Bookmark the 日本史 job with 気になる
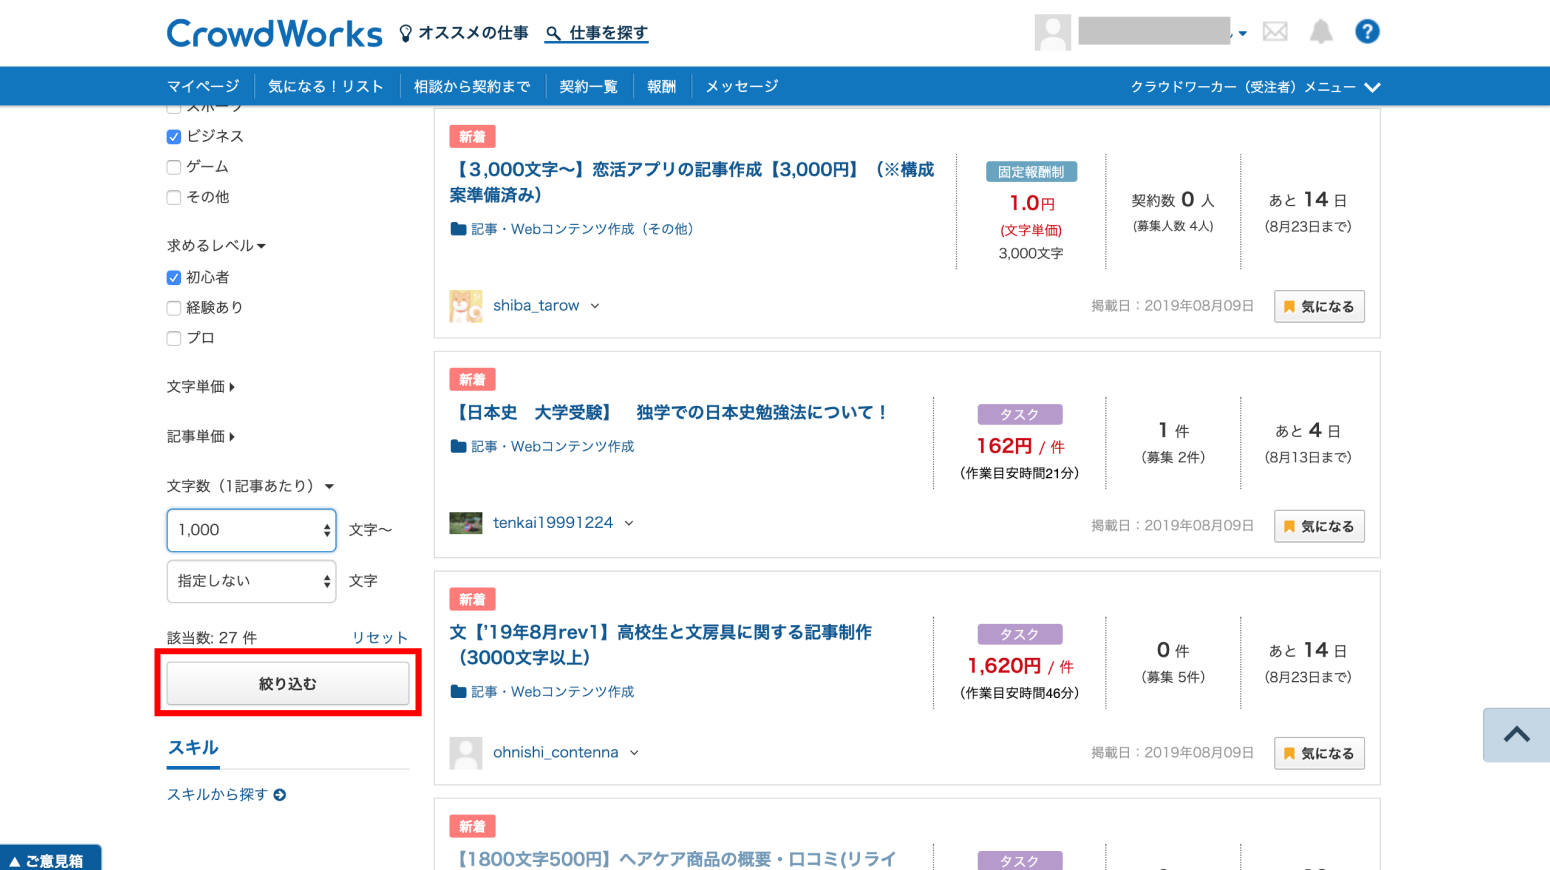1550x870 pixels. click(1319, 527)
